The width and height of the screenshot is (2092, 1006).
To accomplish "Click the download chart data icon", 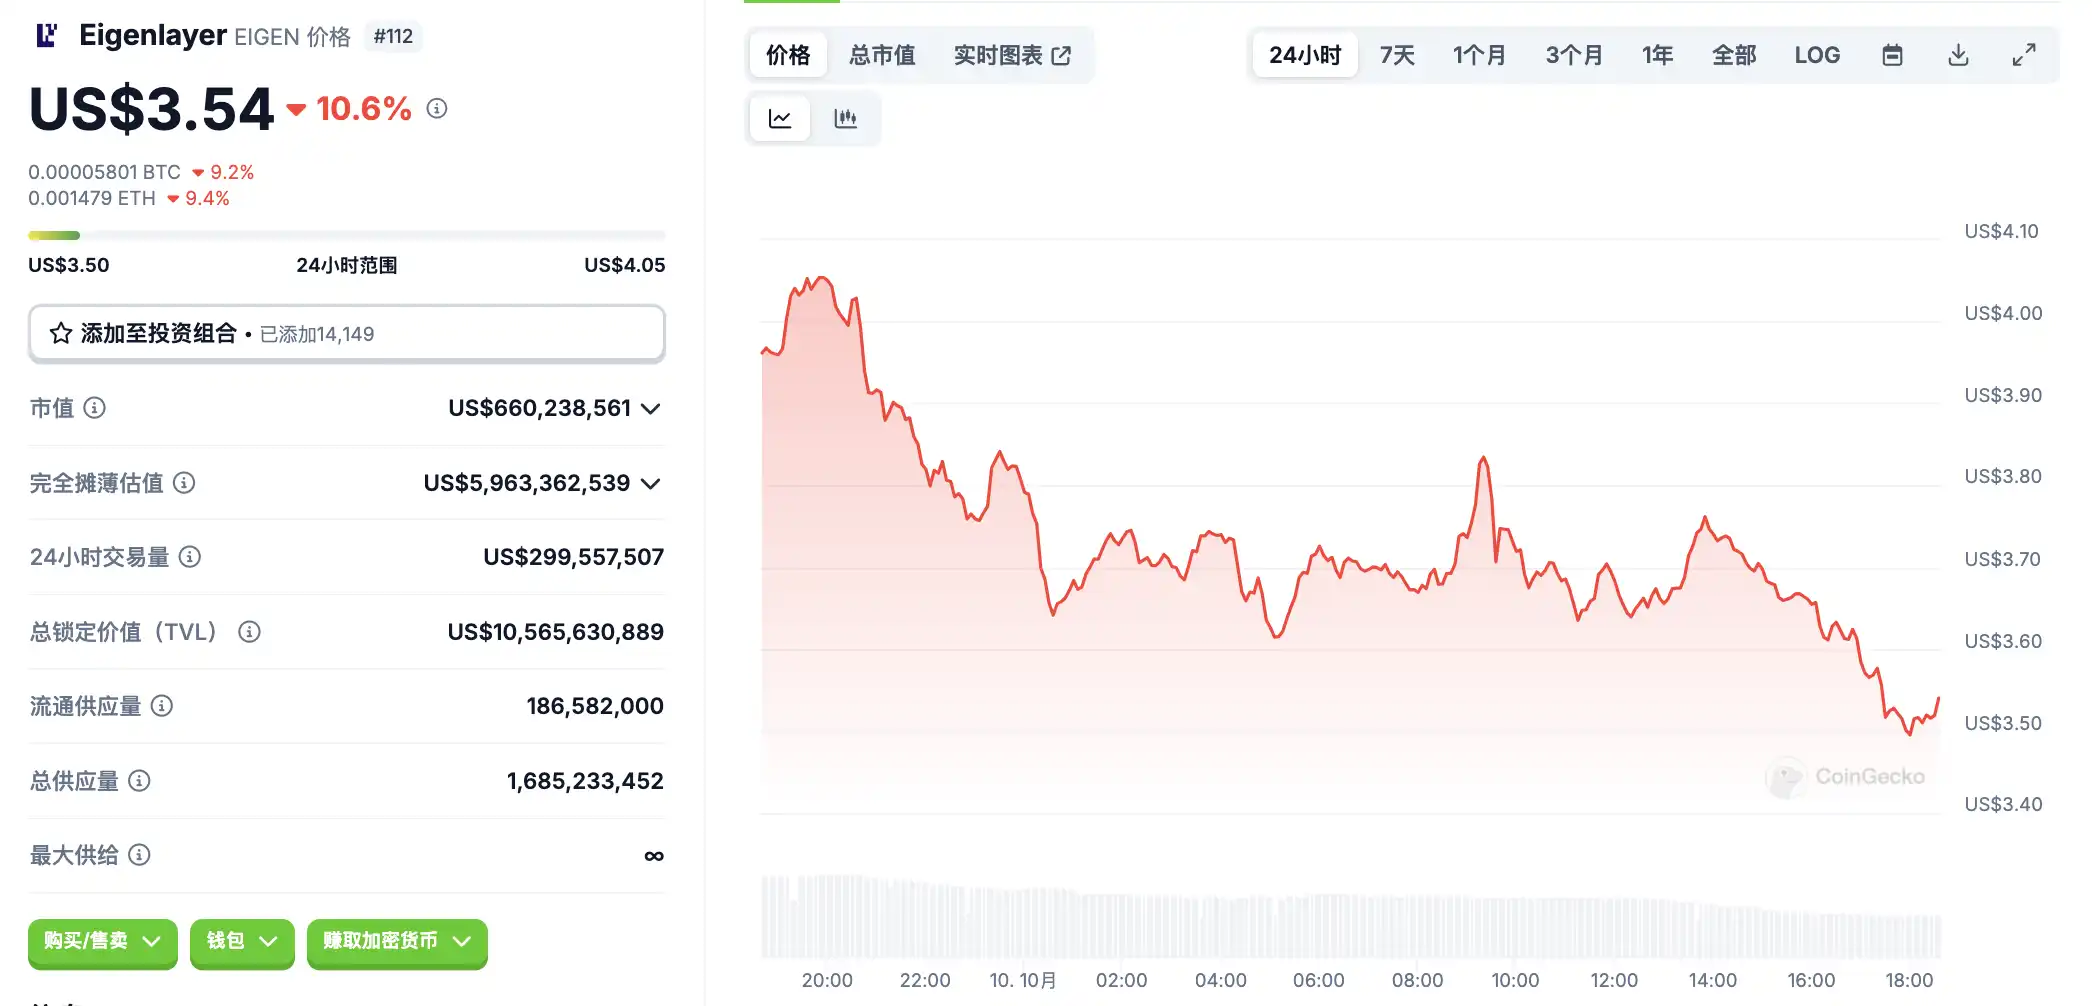I will (x=1958, y=55).
